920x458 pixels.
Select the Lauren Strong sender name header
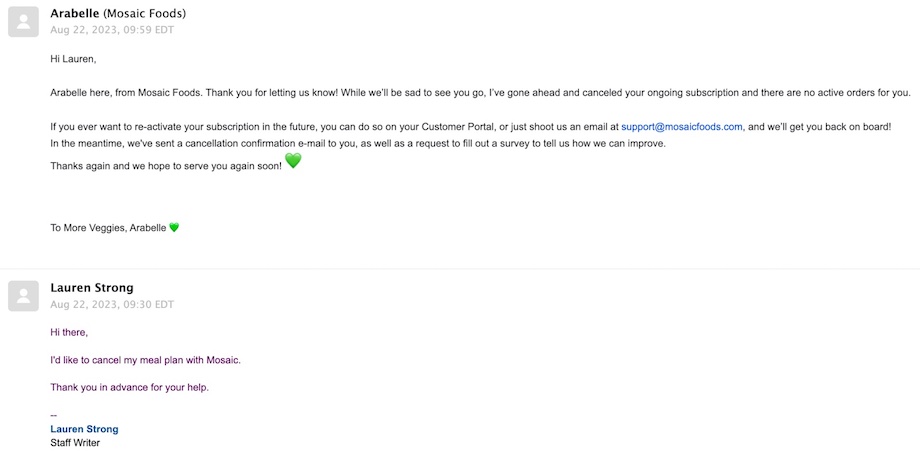pos(91,288)
